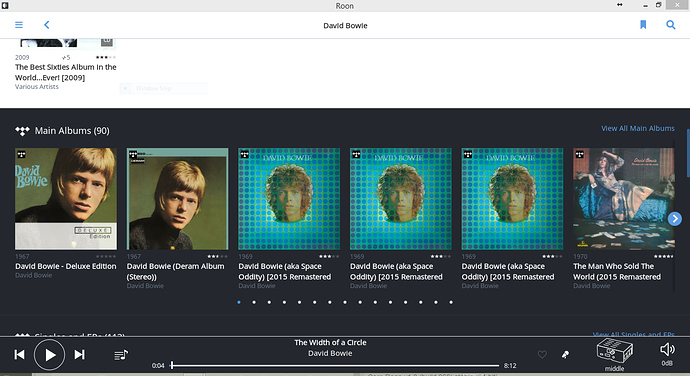Click the title David Bowie (Deram Album (Stereo))
This screenshot has height=376, width=690.
click(x=176, y=271)
